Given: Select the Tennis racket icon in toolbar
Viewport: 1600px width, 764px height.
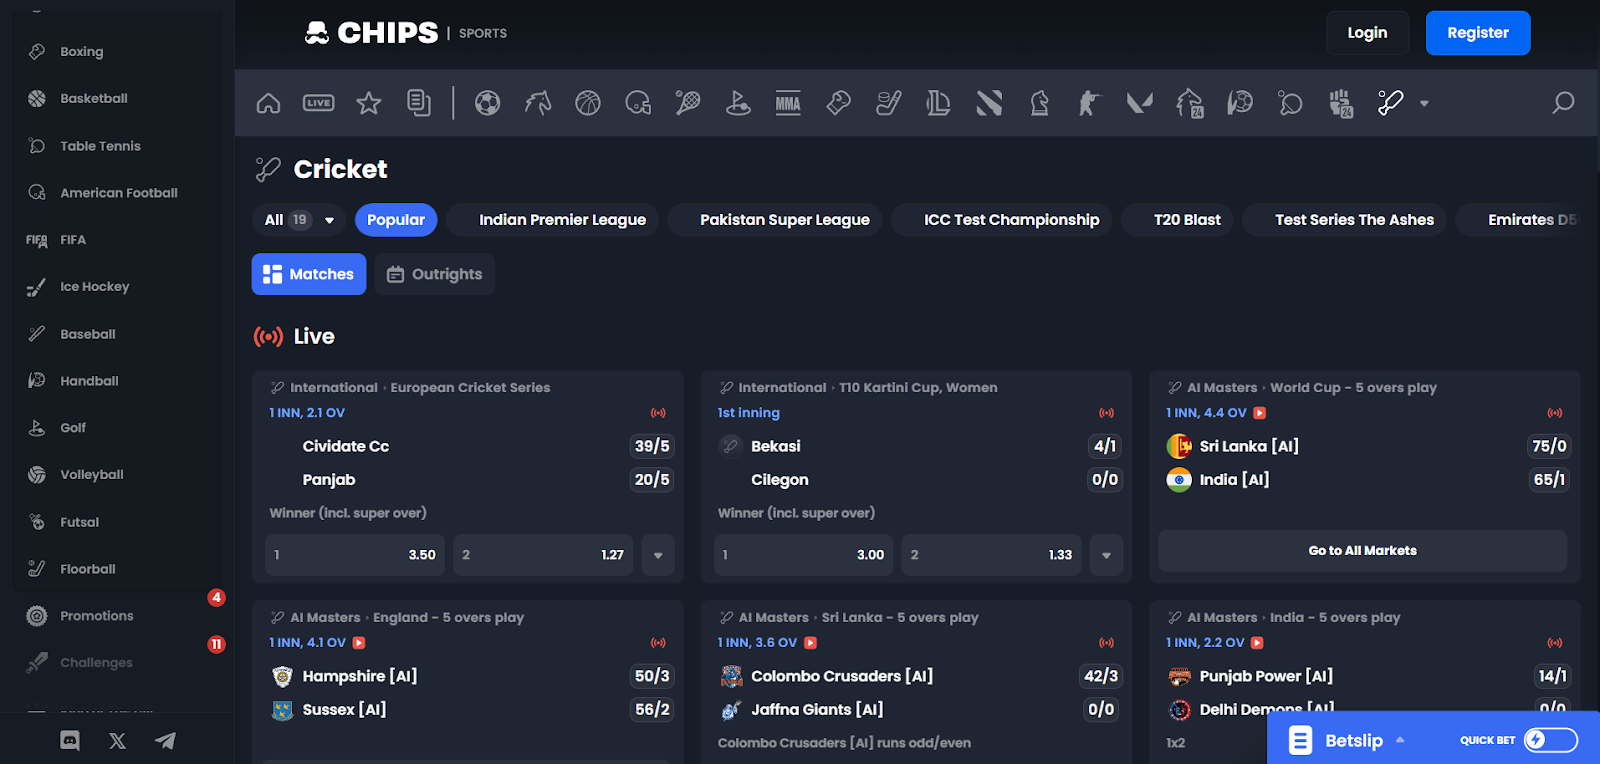Looking at the screenshot, I should click(688, 103).
